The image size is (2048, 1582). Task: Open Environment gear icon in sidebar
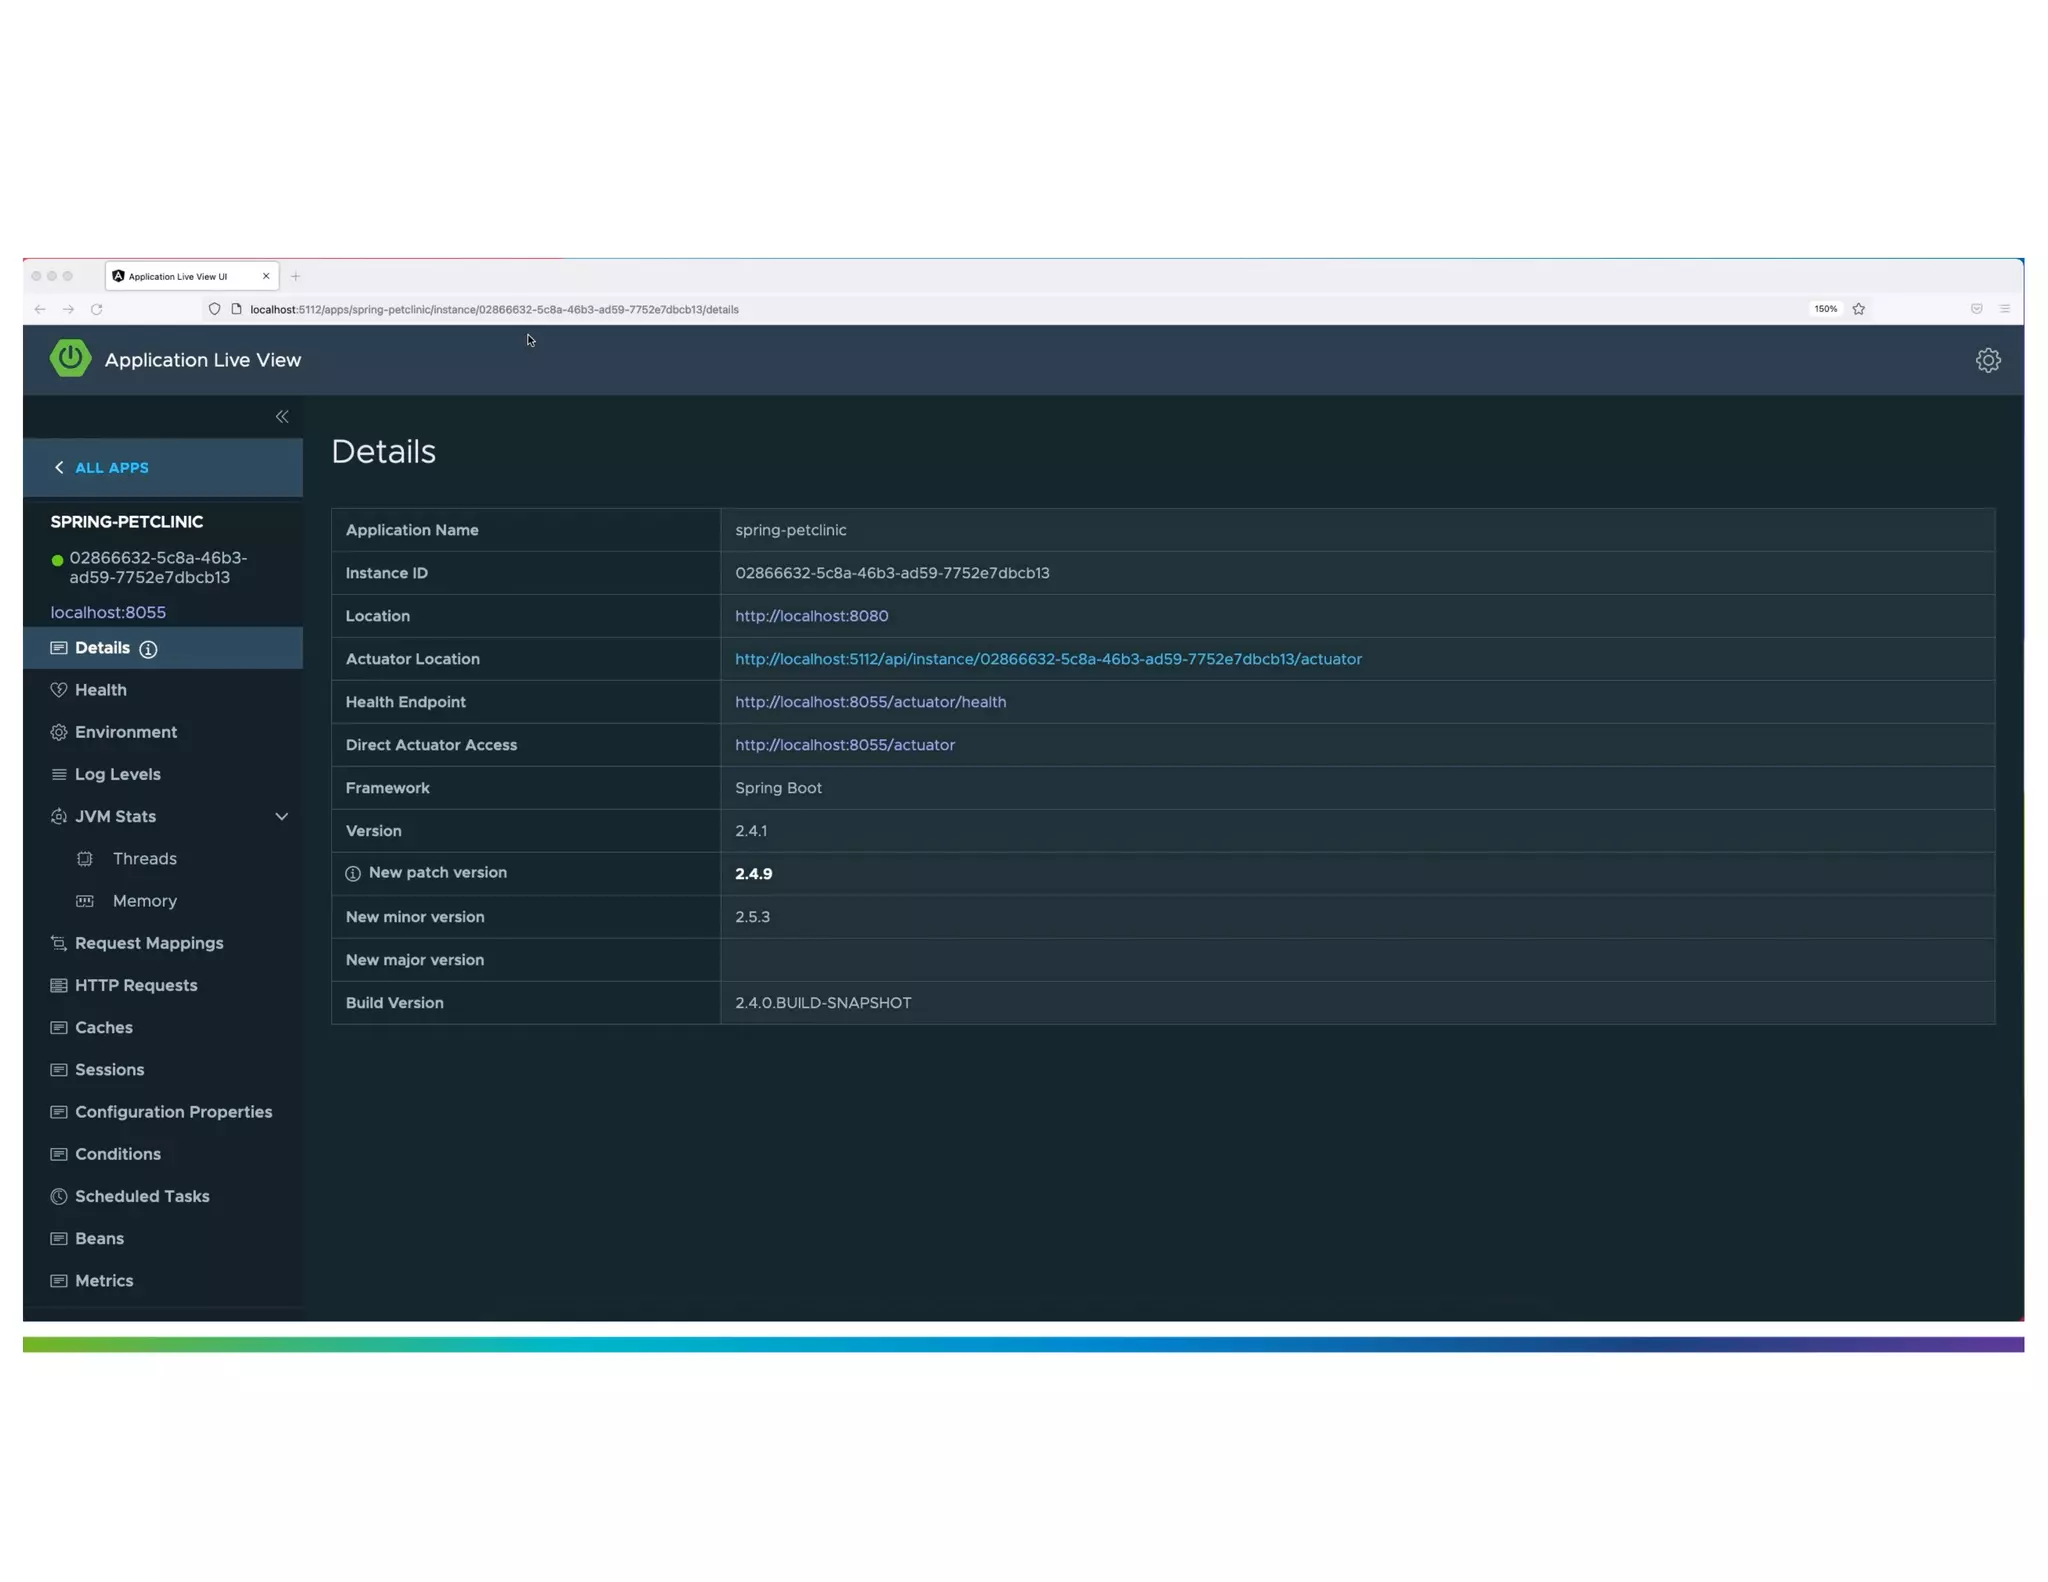pos(59,732)
